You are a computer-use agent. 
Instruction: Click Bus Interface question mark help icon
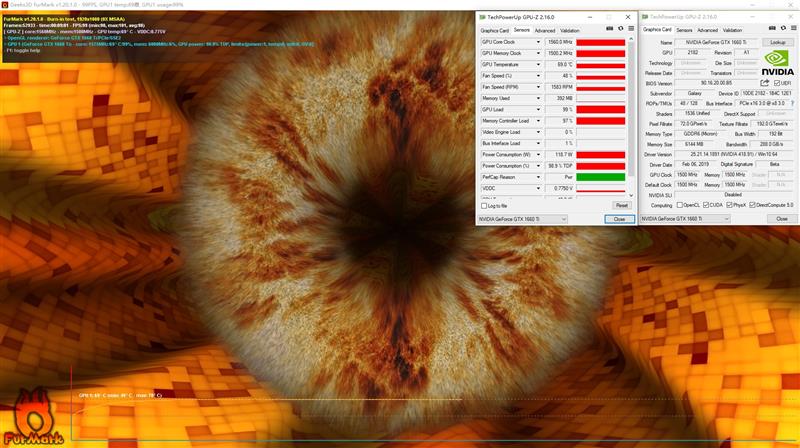(x=793, y=103)
